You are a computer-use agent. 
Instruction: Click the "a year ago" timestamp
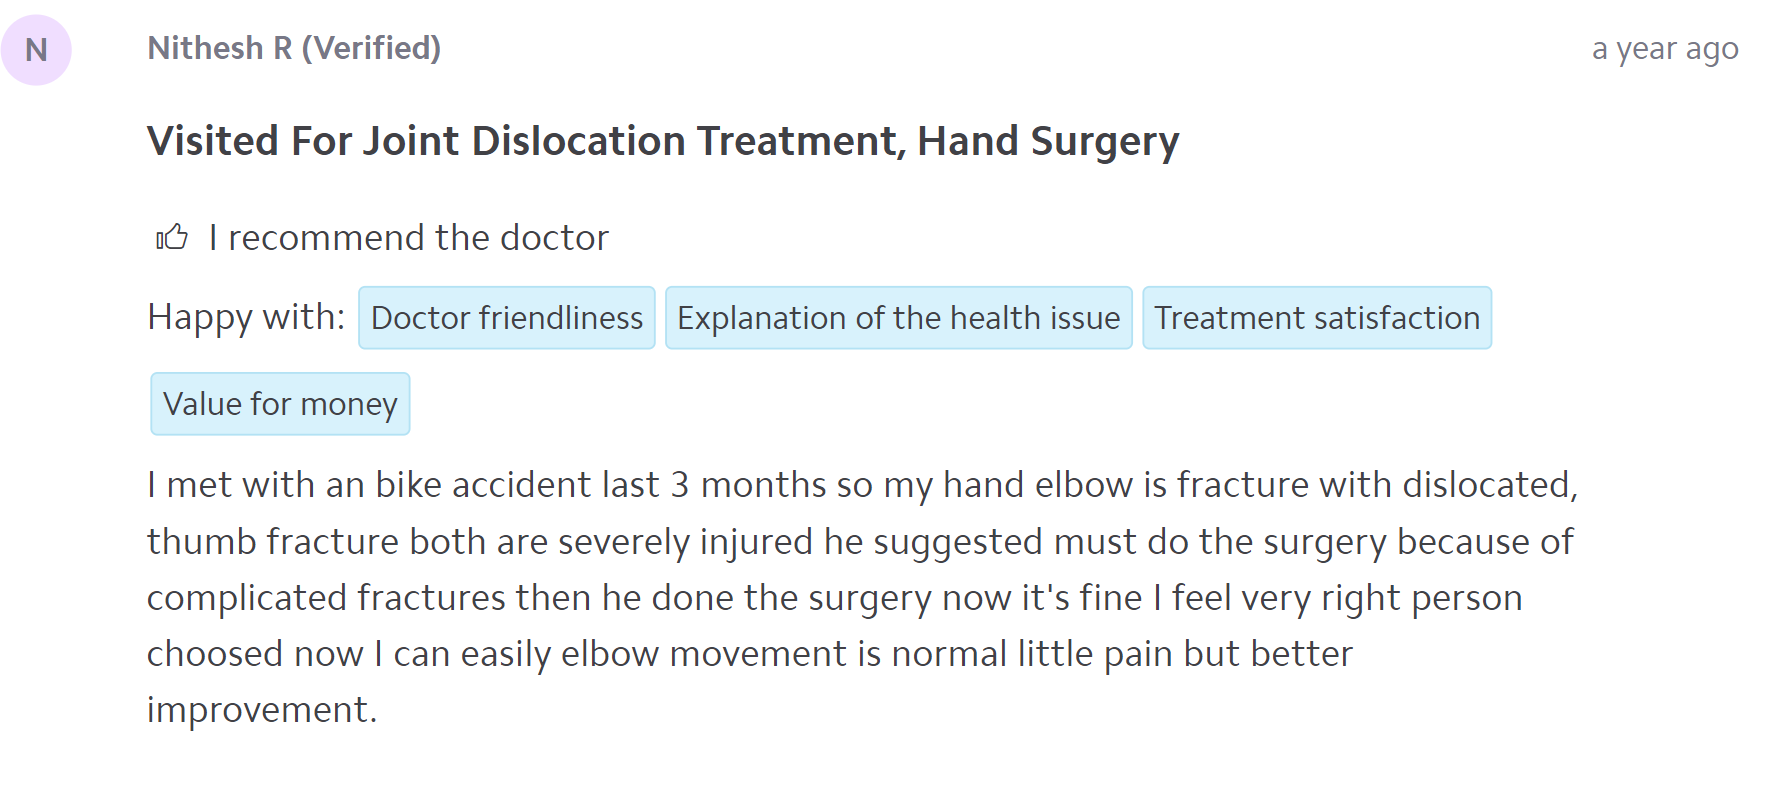pos(1664,48)
